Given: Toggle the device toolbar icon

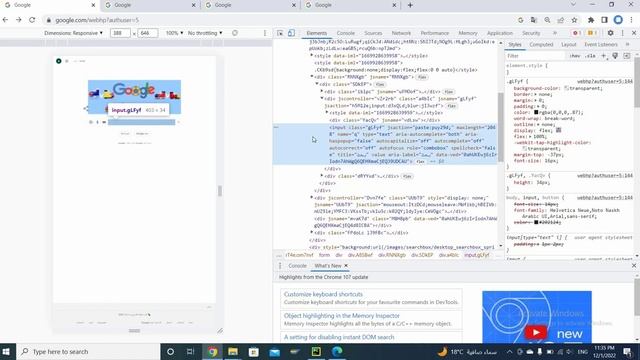Looking at the screenshot, I should pos(291,33).
